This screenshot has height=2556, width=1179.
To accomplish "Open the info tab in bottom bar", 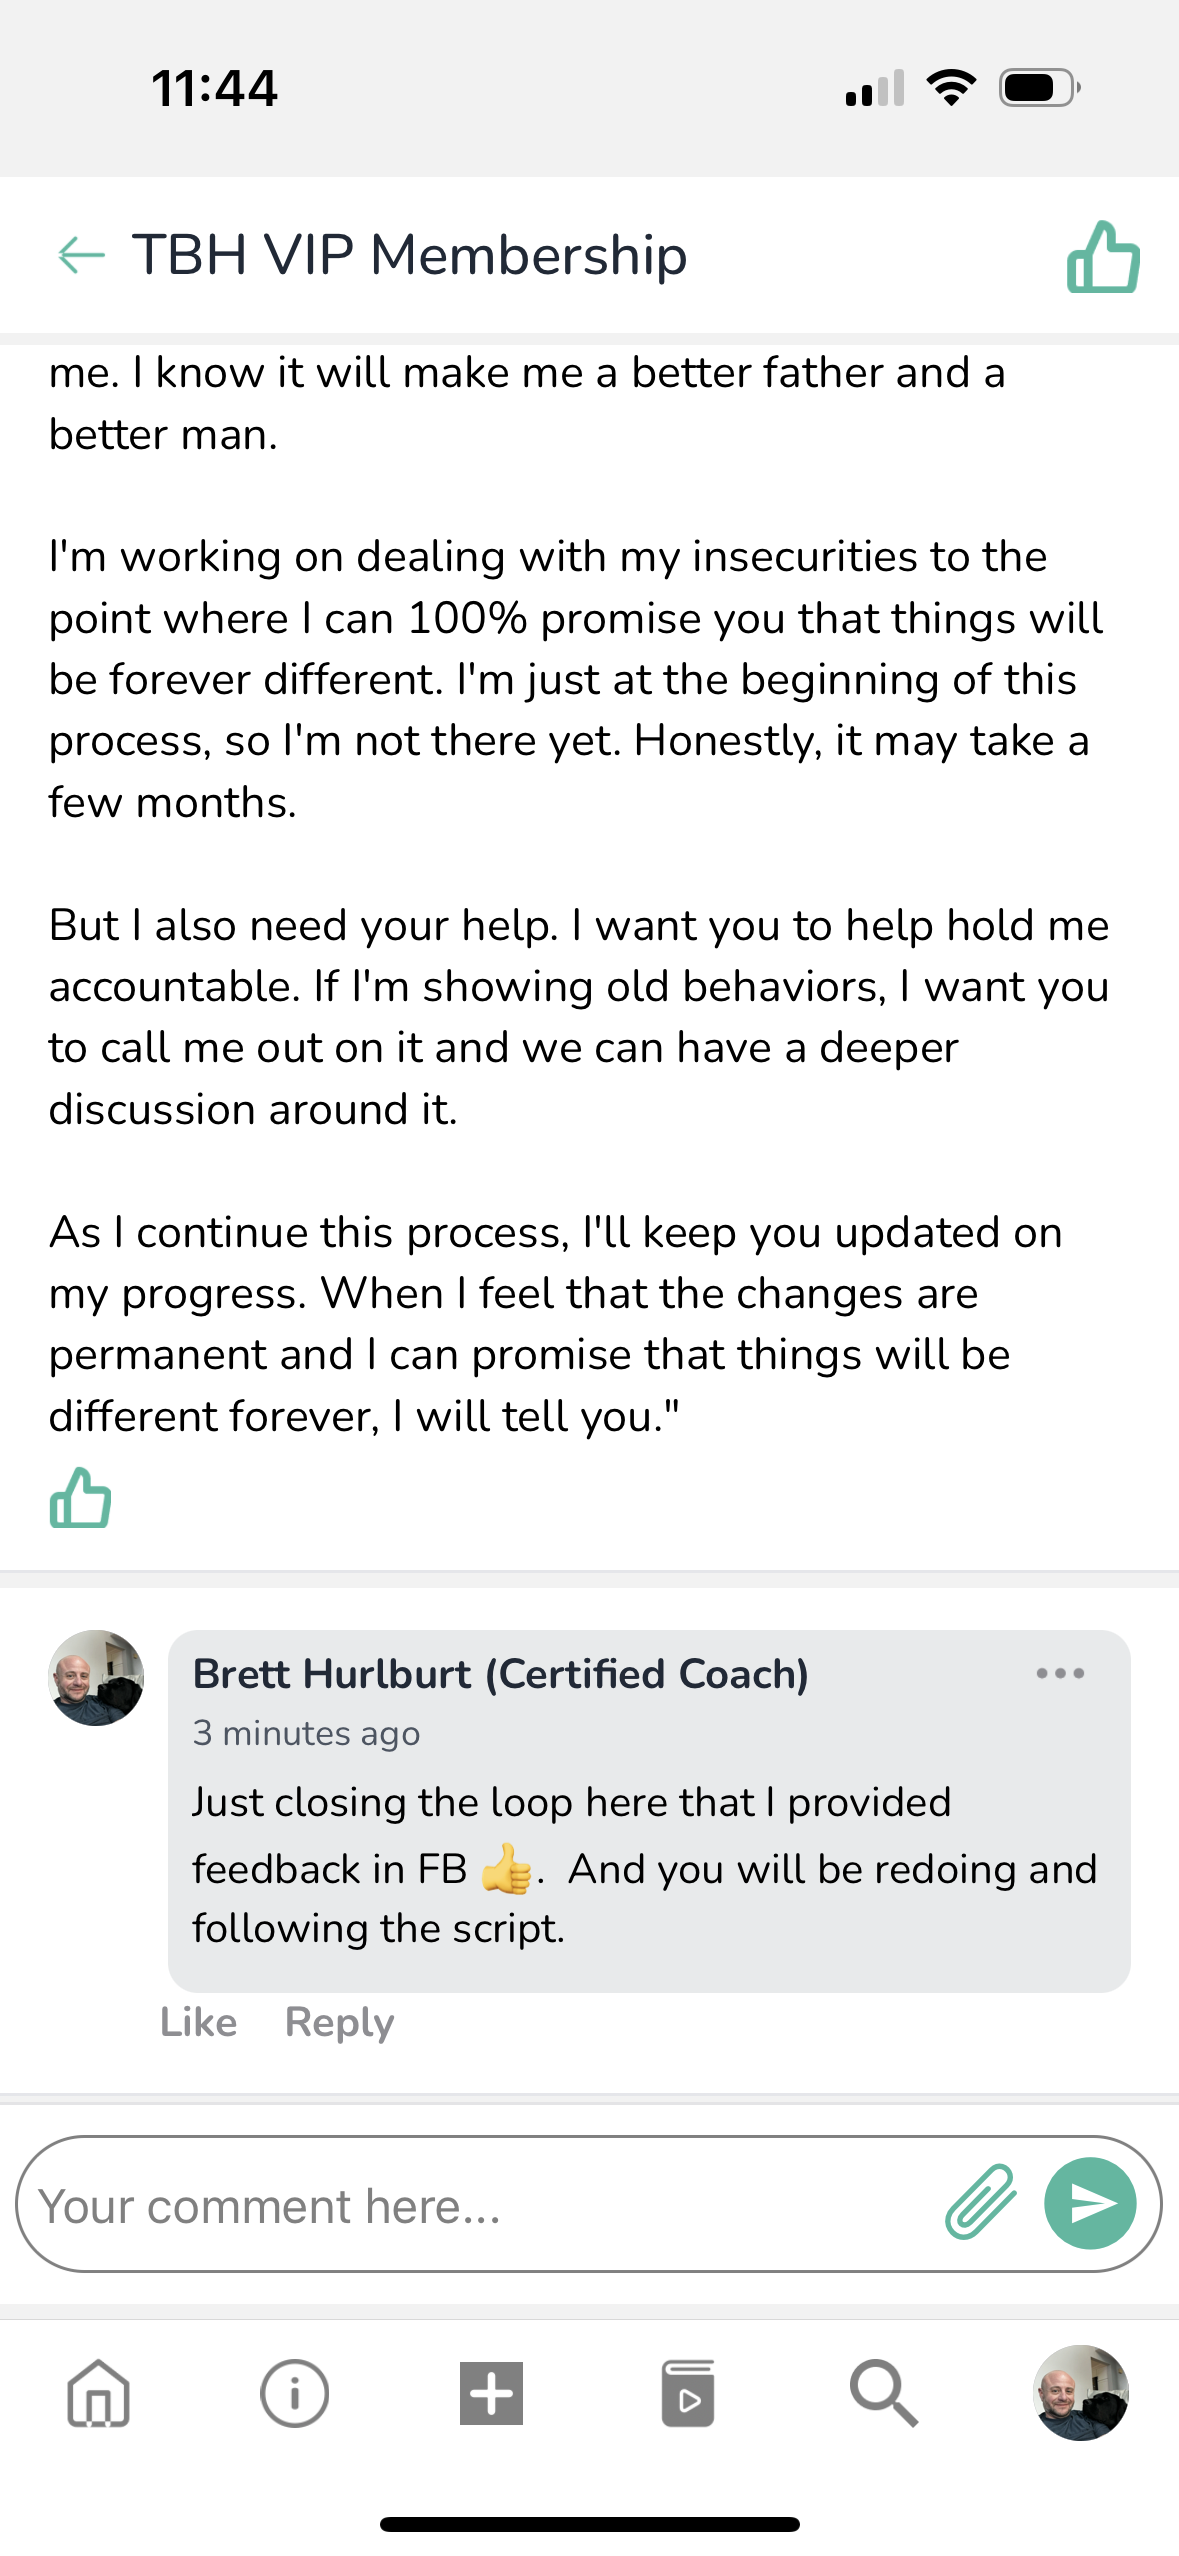I will pyautogui.click(x=294, y=2393).
